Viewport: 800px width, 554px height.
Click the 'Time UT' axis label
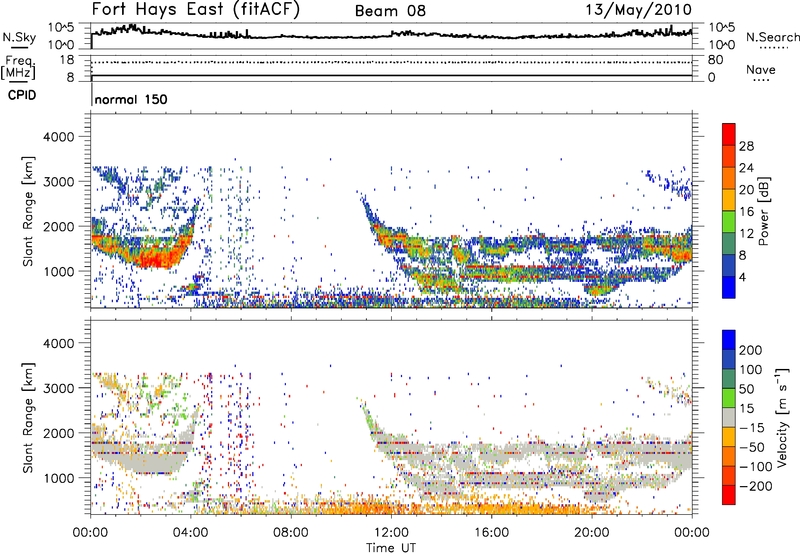click(391, 548)
